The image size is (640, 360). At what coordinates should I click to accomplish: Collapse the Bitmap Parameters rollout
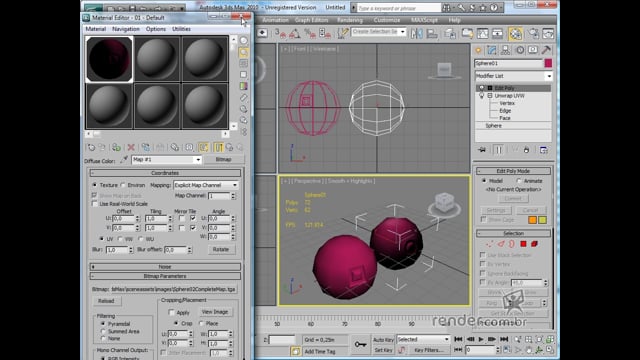[x=165, y=276]
